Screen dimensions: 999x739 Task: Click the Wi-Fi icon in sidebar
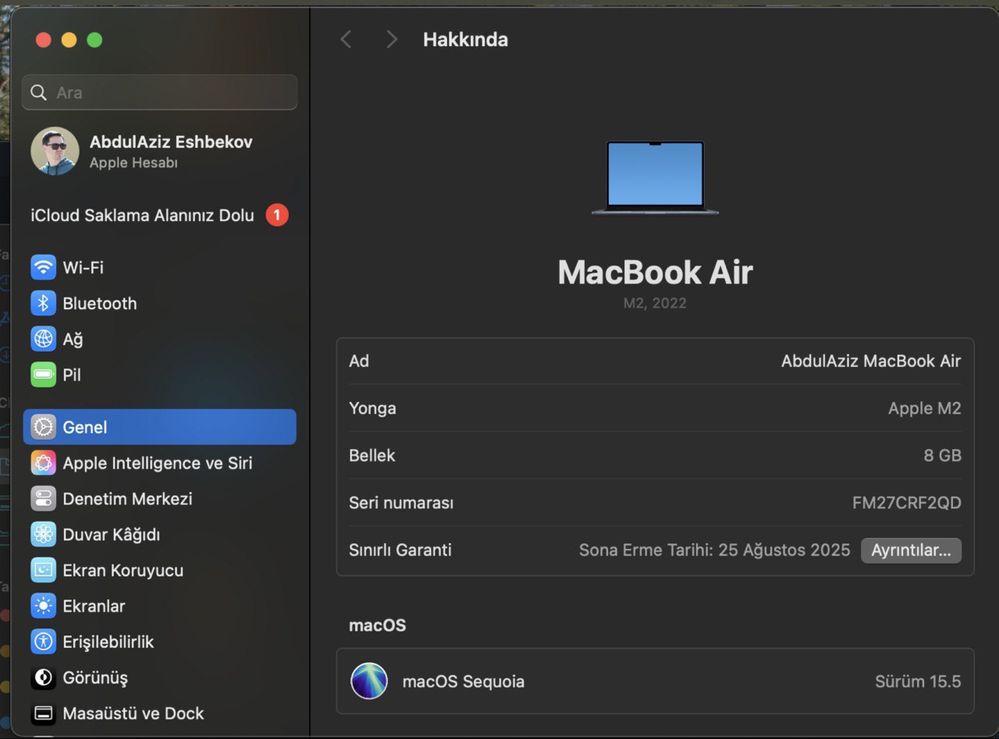coord(43,268)
